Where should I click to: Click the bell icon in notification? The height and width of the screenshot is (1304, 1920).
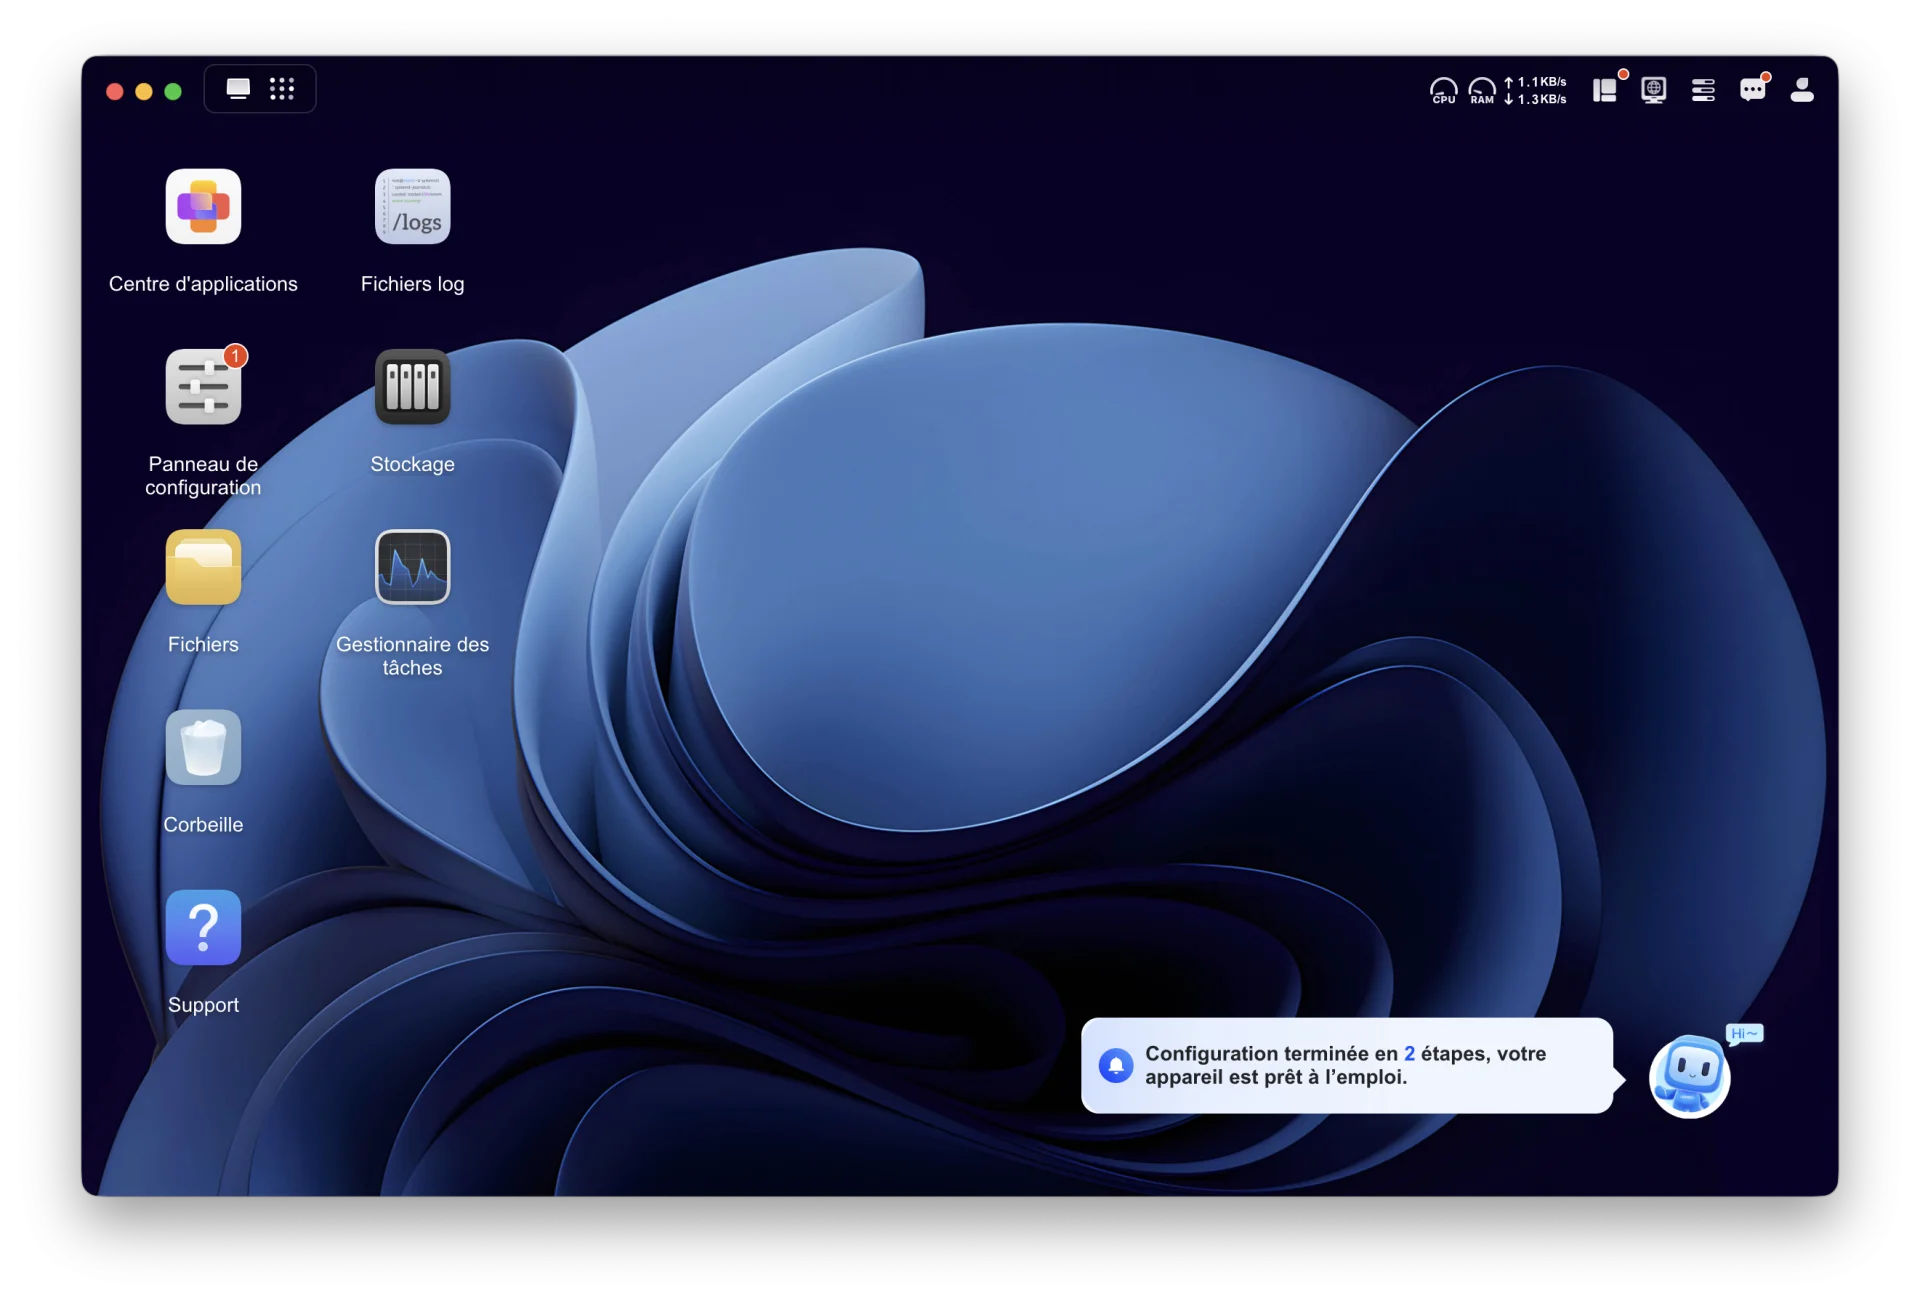tap(1116, 1065)
